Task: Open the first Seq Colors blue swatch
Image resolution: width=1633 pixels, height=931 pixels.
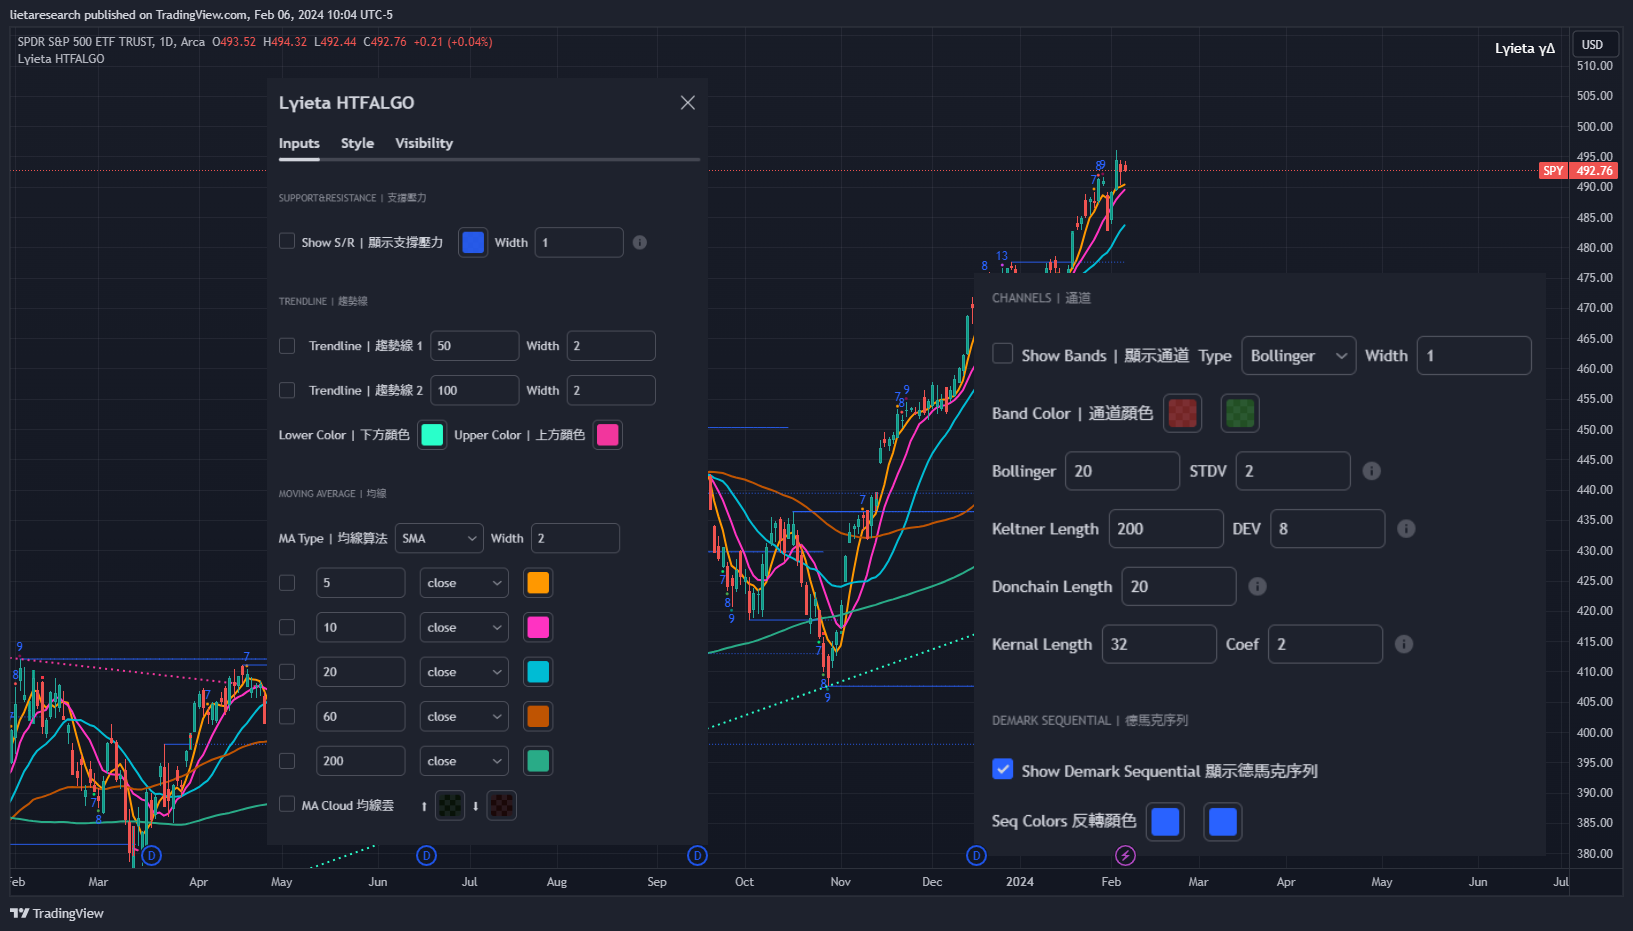Action: [x=1166, y=822]
